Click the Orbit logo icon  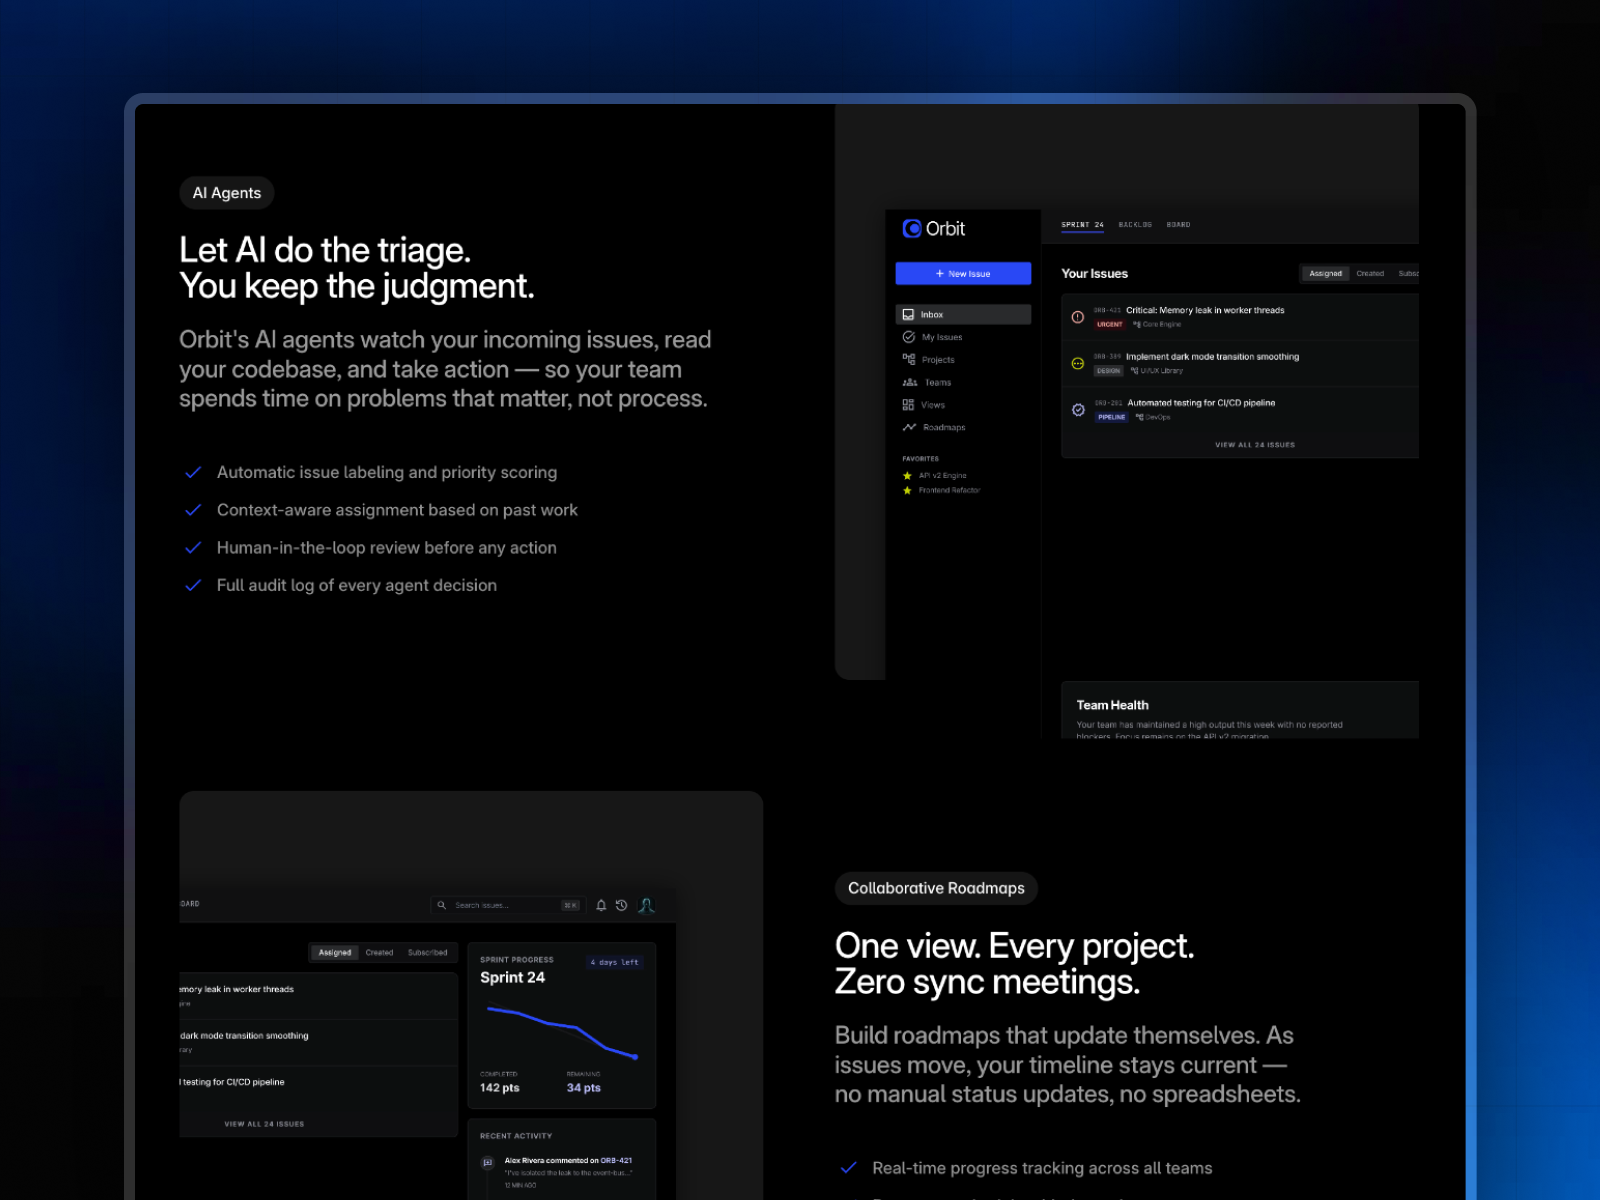(911, 229)
